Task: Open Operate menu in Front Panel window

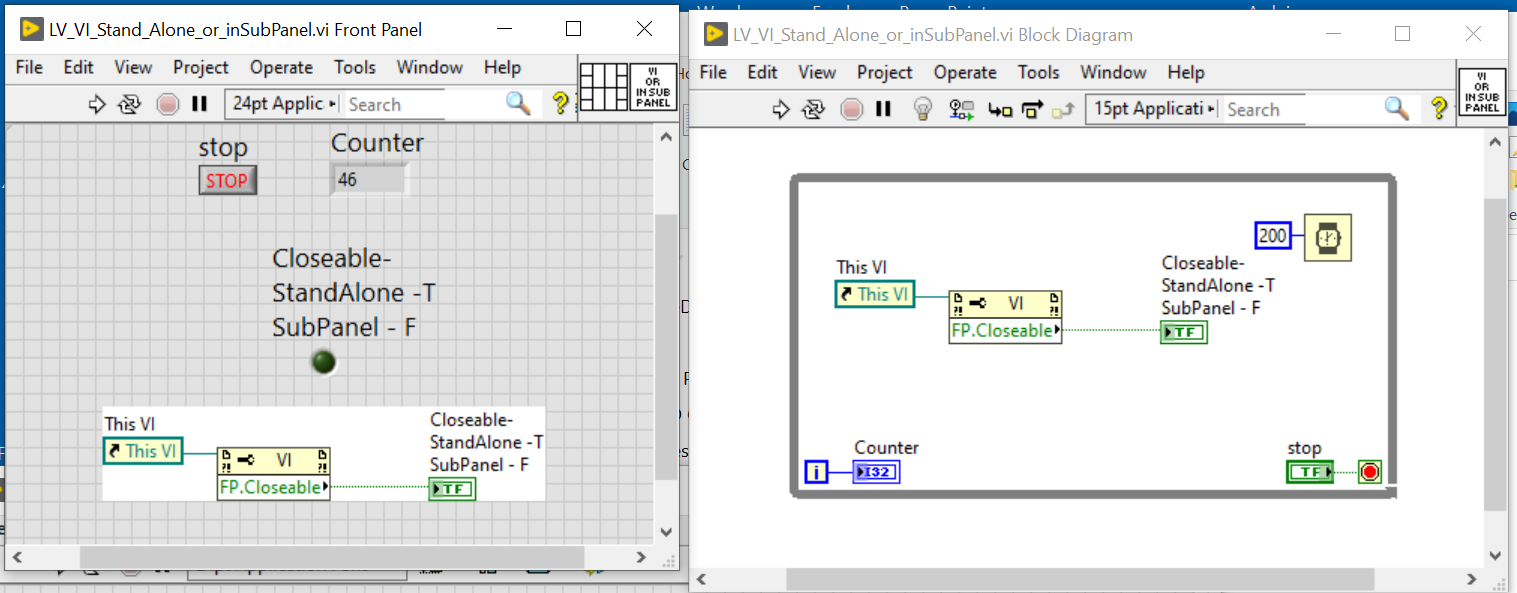Action: 281,67
